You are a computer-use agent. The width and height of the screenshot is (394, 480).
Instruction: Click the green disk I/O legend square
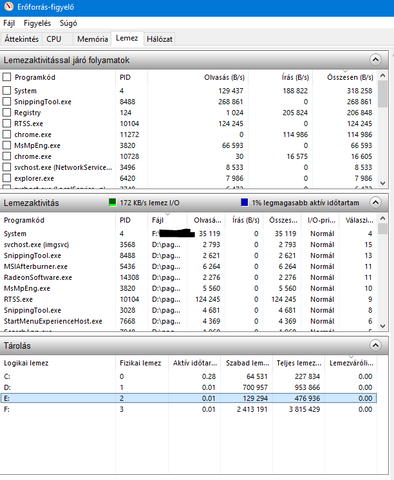pyautogui.click(x=113, y=202)
